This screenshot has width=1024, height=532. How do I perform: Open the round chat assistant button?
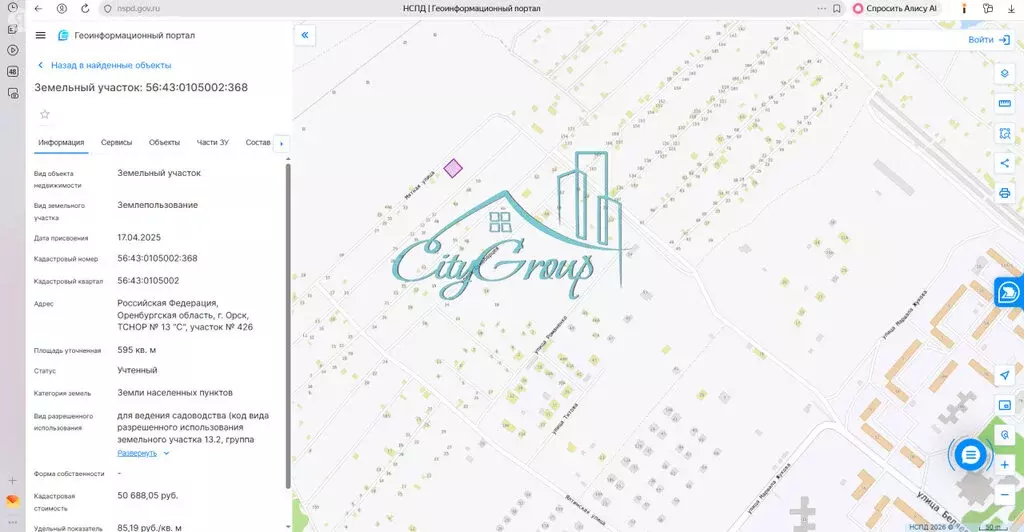[970, 455]
